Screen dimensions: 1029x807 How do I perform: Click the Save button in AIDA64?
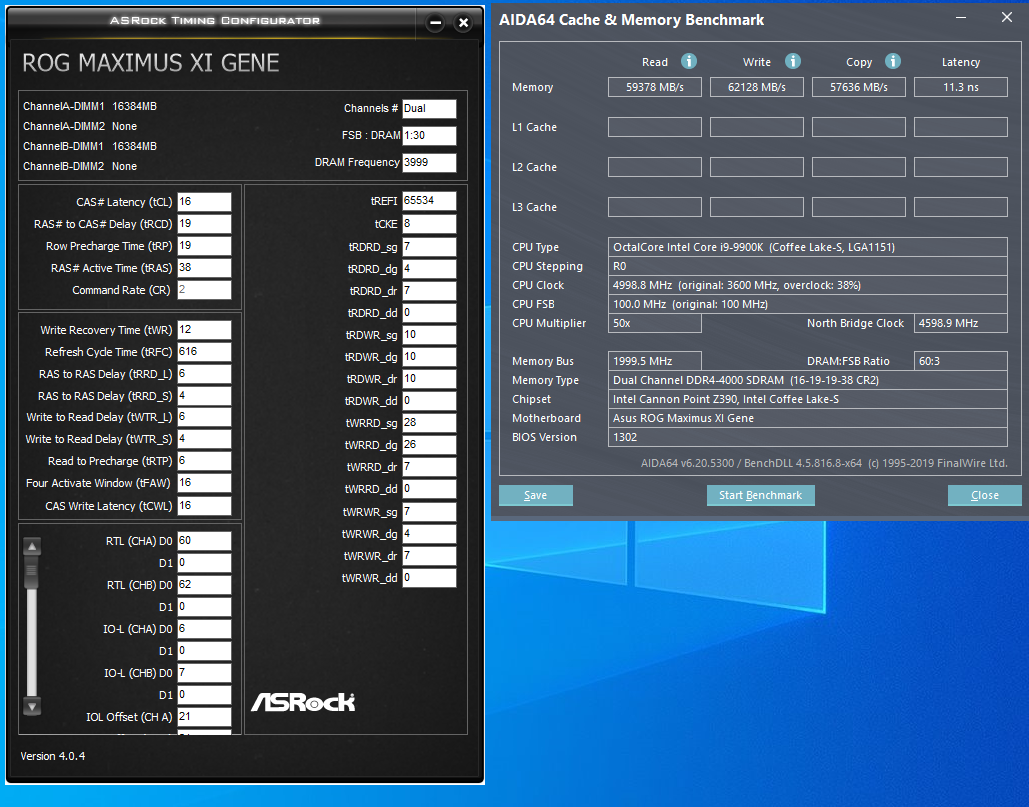coord(536,495)
